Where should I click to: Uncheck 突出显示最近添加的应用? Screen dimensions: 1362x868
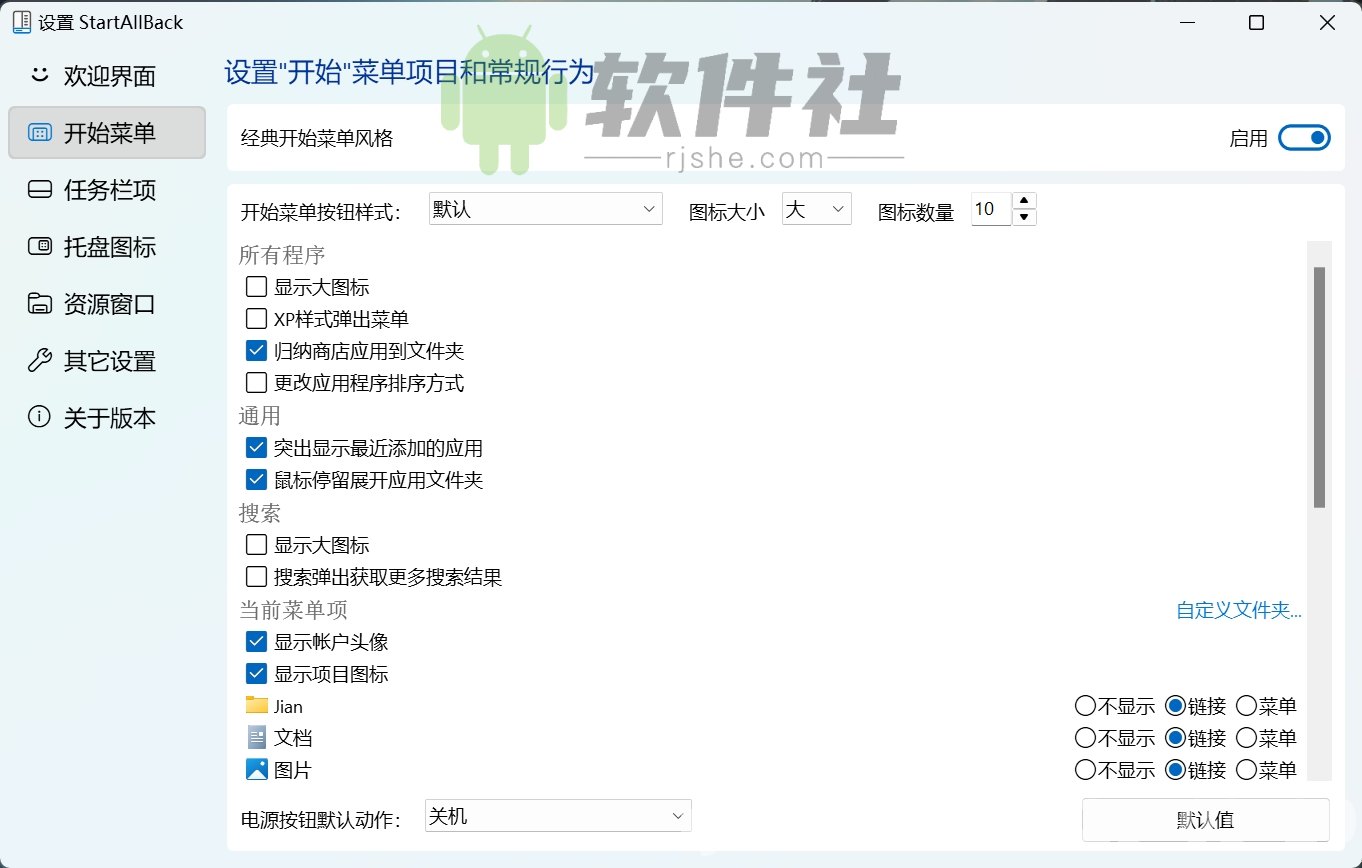(256, 448)
